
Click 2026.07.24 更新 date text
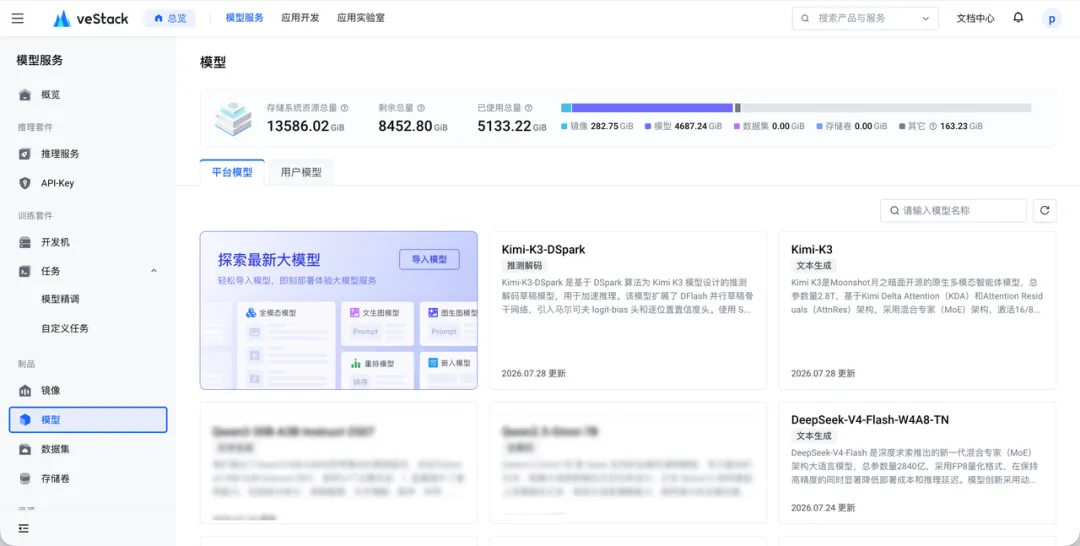click(x=823, y=507)
